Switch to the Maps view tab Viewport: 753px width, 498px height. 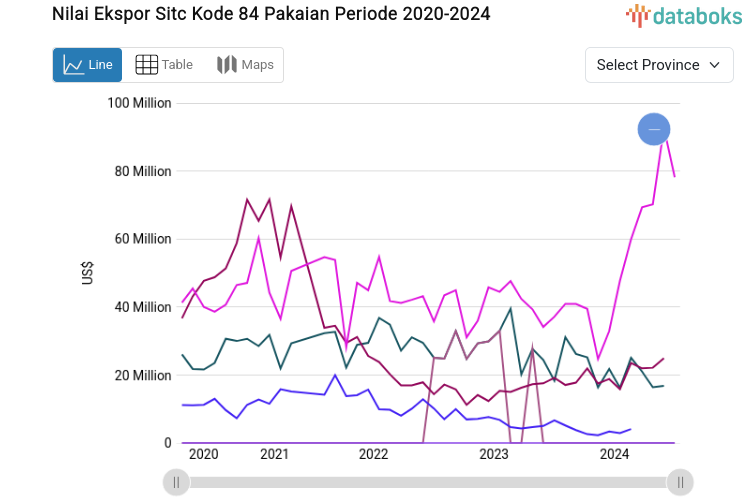point(245,65)
